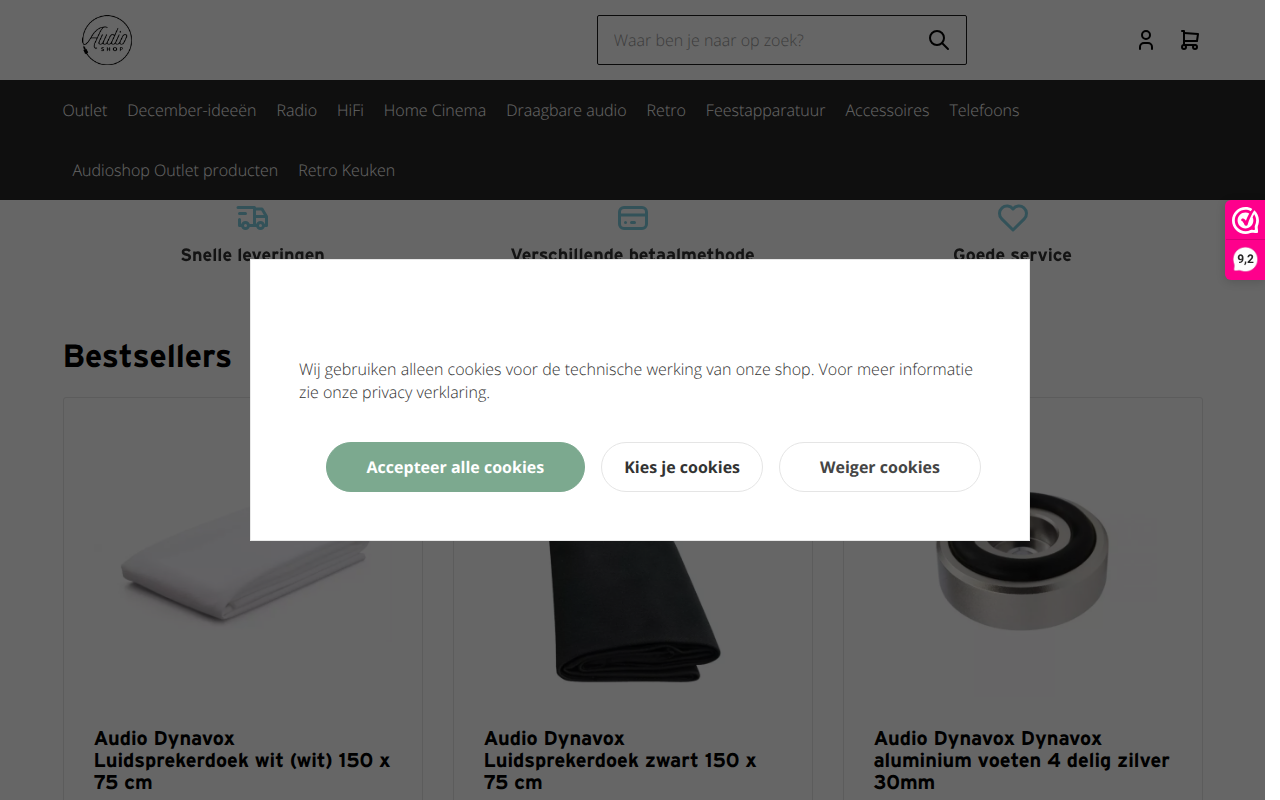Accept all cookies with green button
This screenshot has width=1280, height=800.
point(455,467)
